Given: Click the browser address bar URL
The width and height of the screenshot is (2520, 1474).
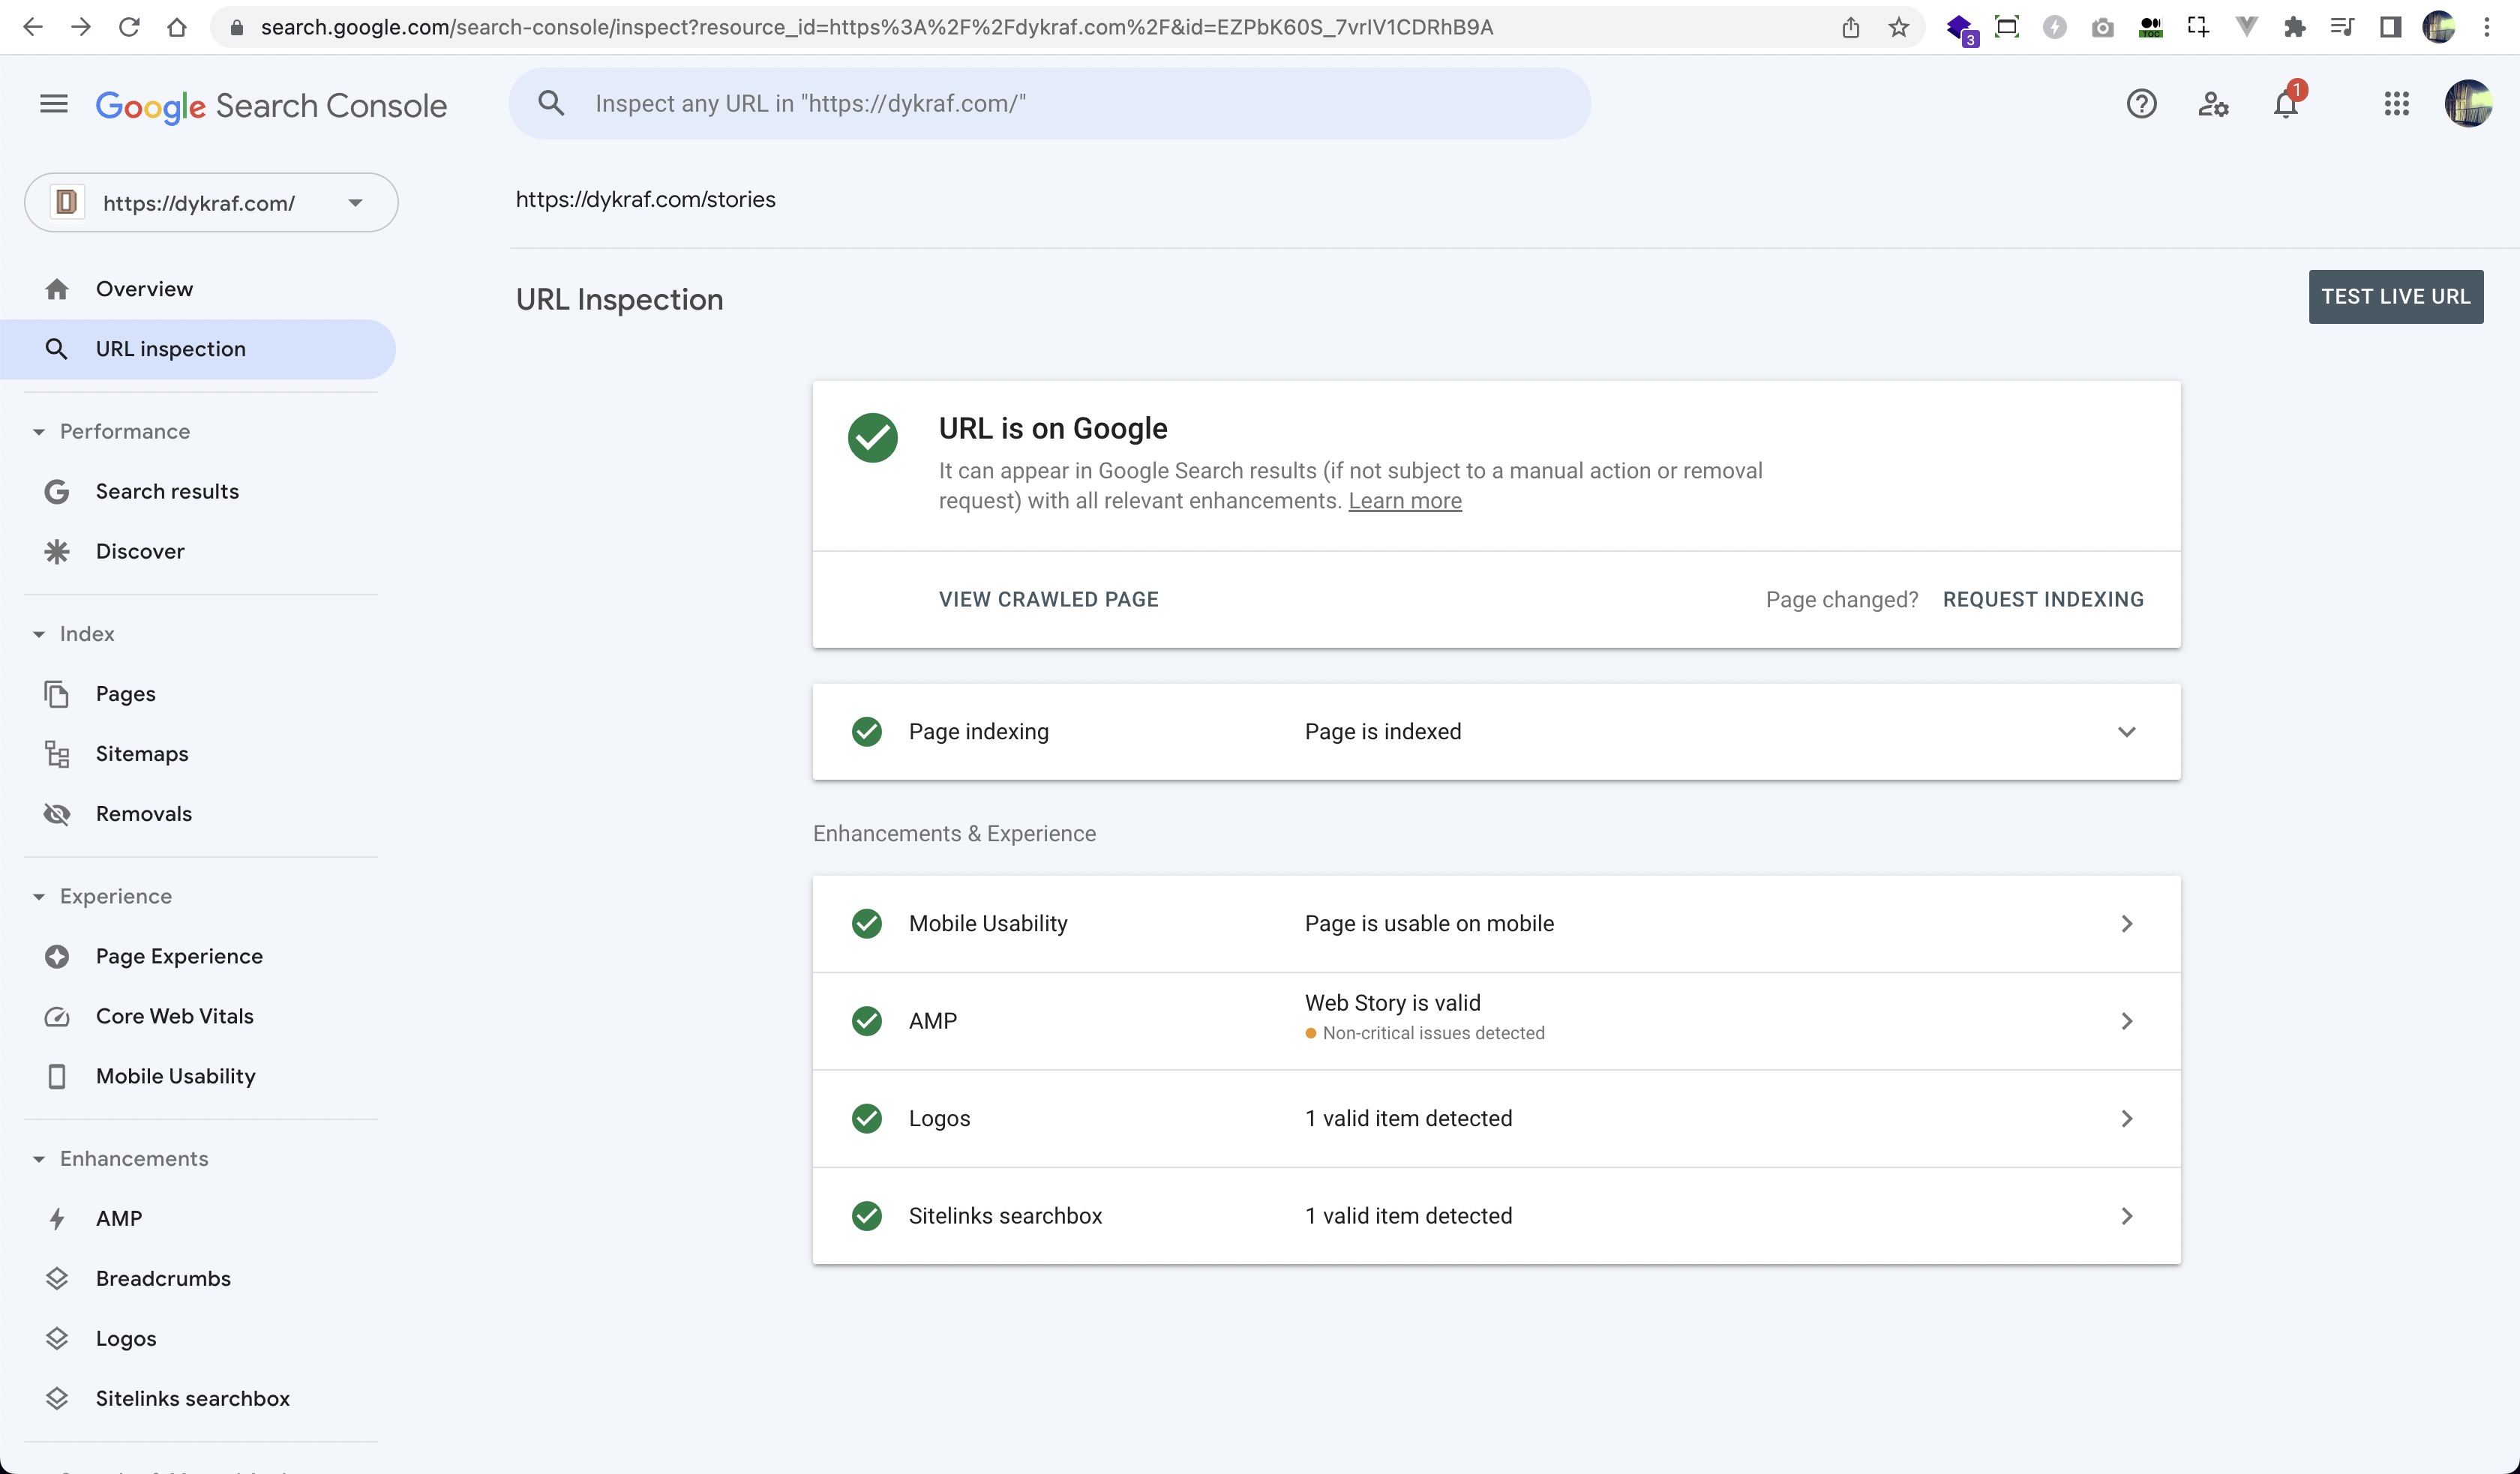Looking at the screenshot, I should coord(877,27).
